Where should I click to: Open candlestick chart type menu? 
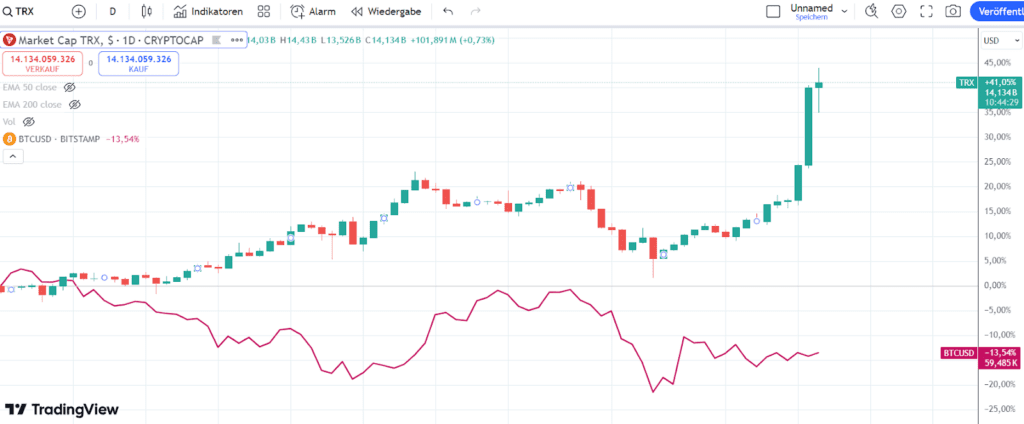[x=146, y=11]
